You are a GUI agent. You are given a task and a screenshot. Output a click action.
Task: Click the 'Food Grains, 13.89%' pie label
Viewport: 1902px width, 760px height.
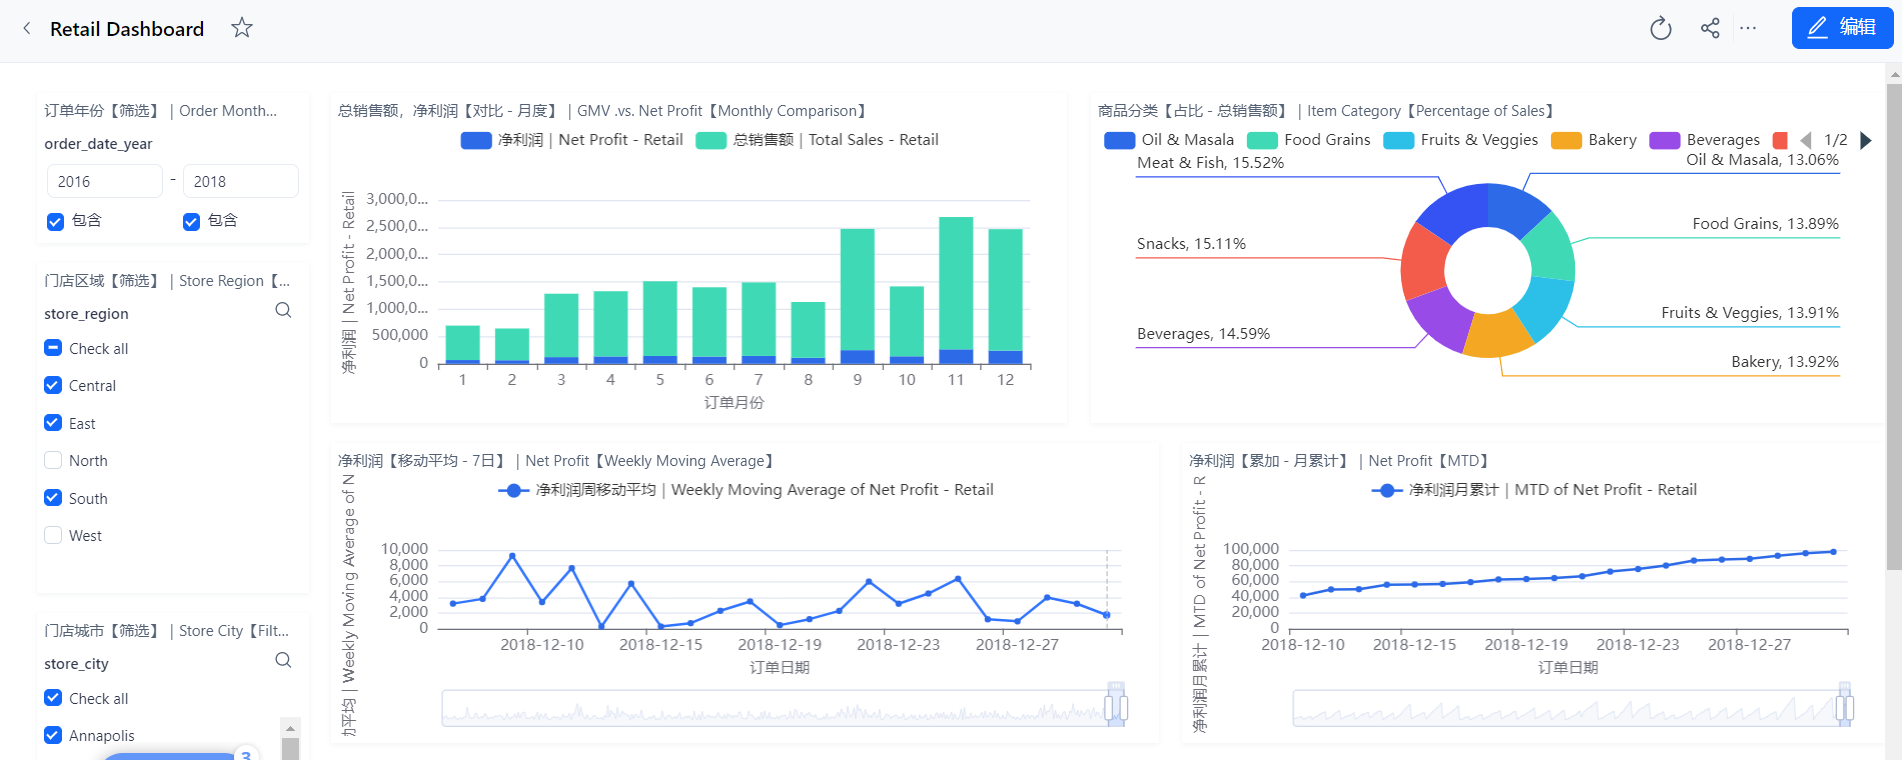click(1765, 224)
